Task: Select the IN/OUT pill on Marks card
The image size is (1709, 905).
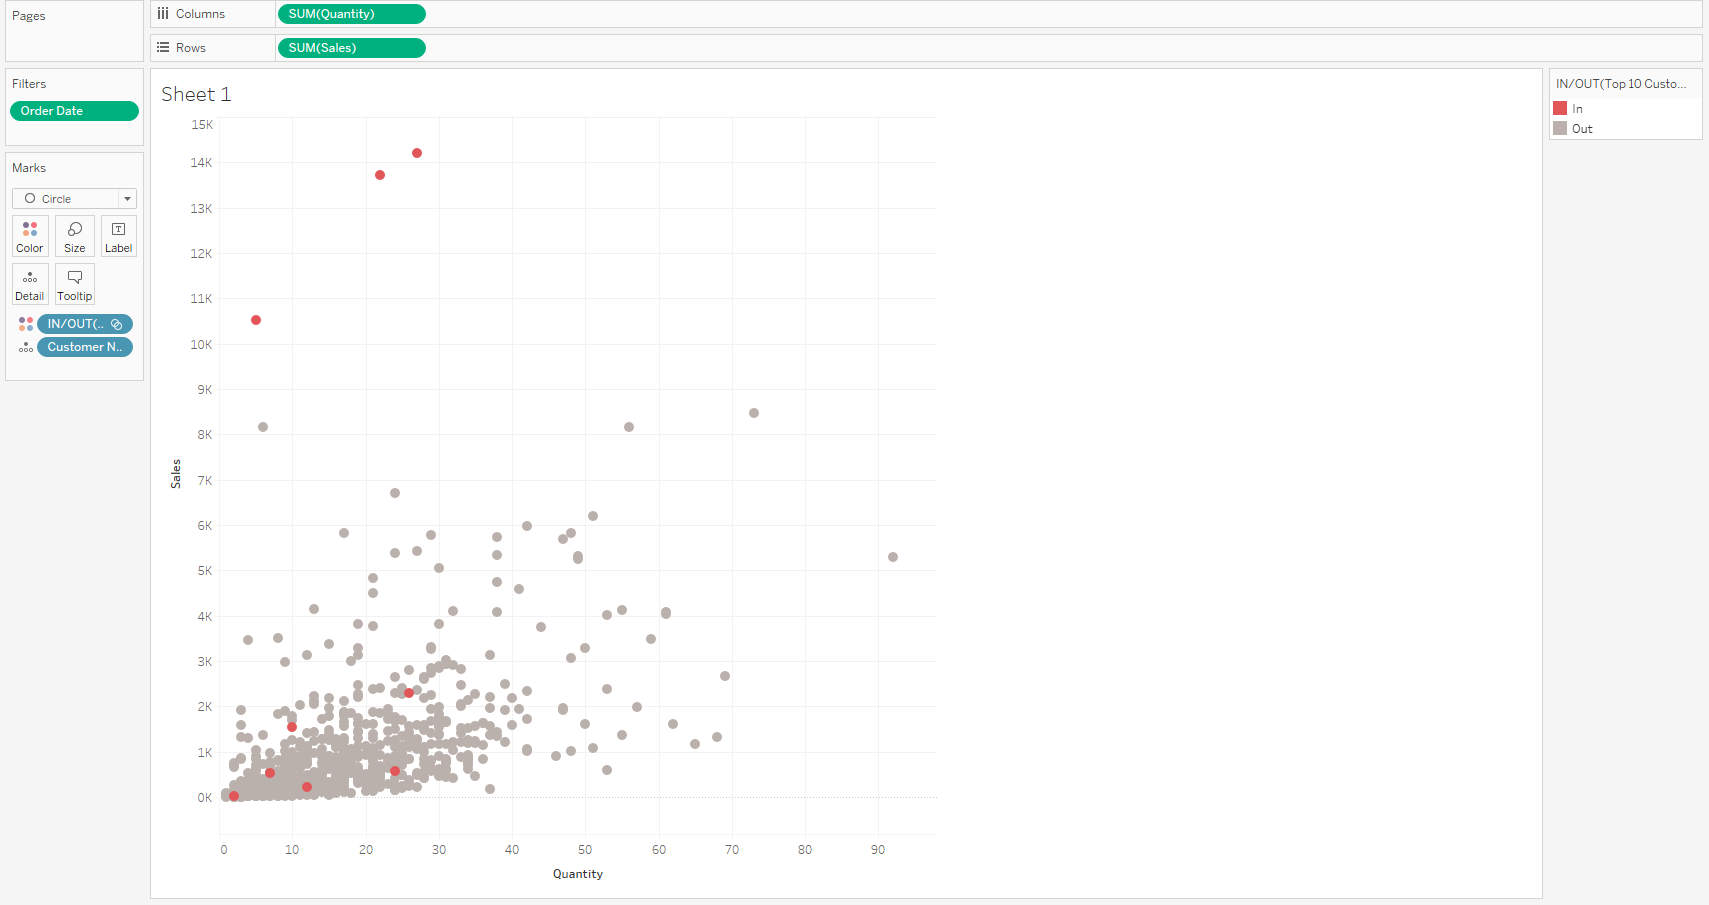Action: click(85, 324)
